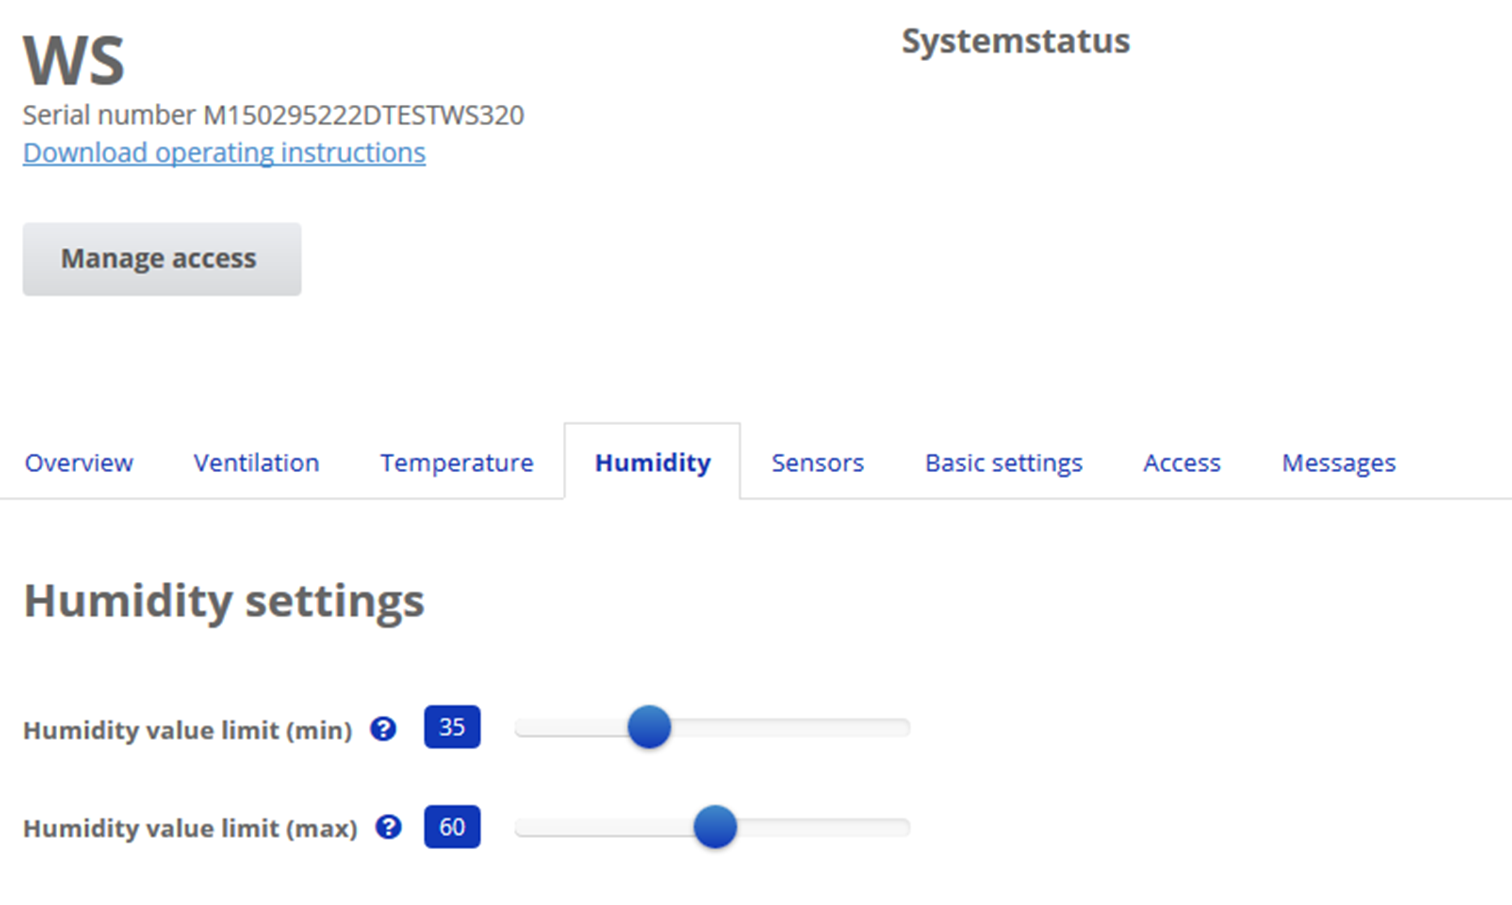The width and height of the screenshot is (1512, 905).
Task: Open the Ventilation tab
Action: pos(256,463)
